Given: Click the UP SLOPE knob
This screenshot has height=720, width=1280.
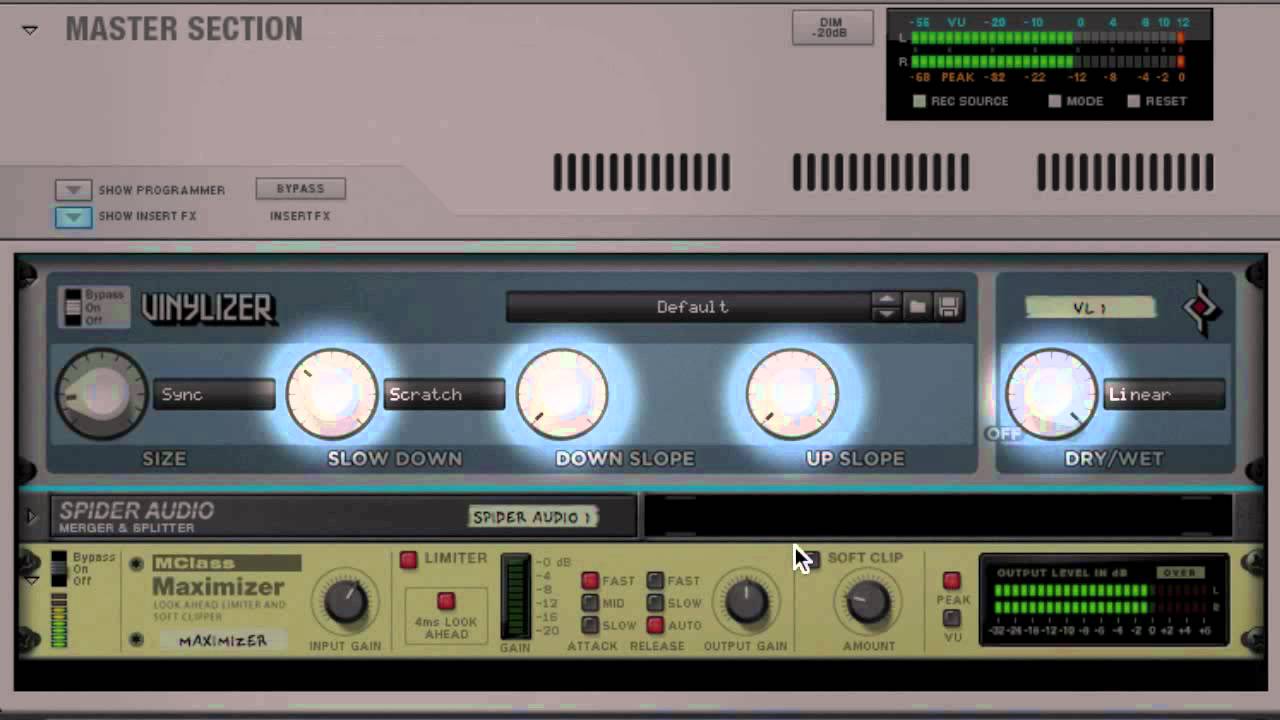Looking at the screenshot, I should (791, 394).
